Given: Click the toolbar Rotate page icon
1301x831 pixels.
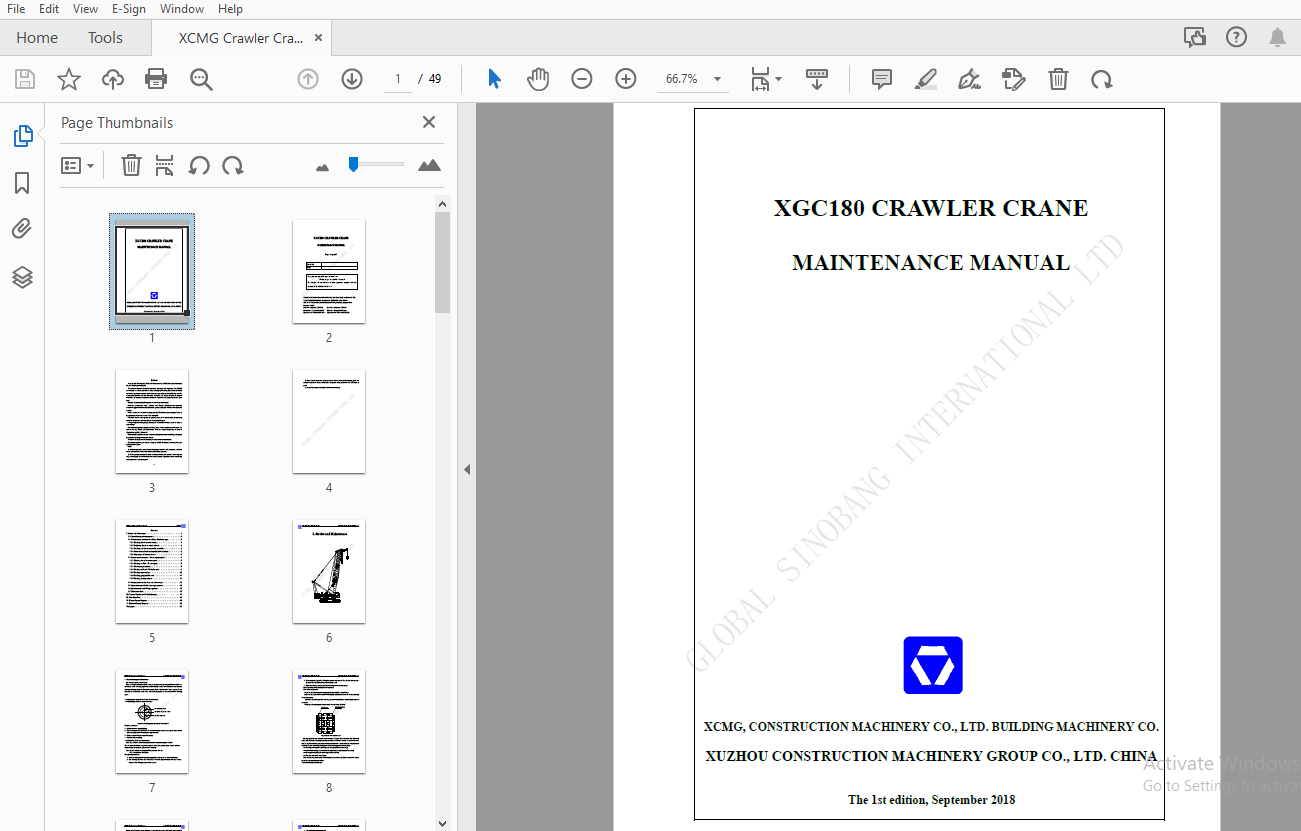Looking at the screenshot, I should tap(1102, 79).
